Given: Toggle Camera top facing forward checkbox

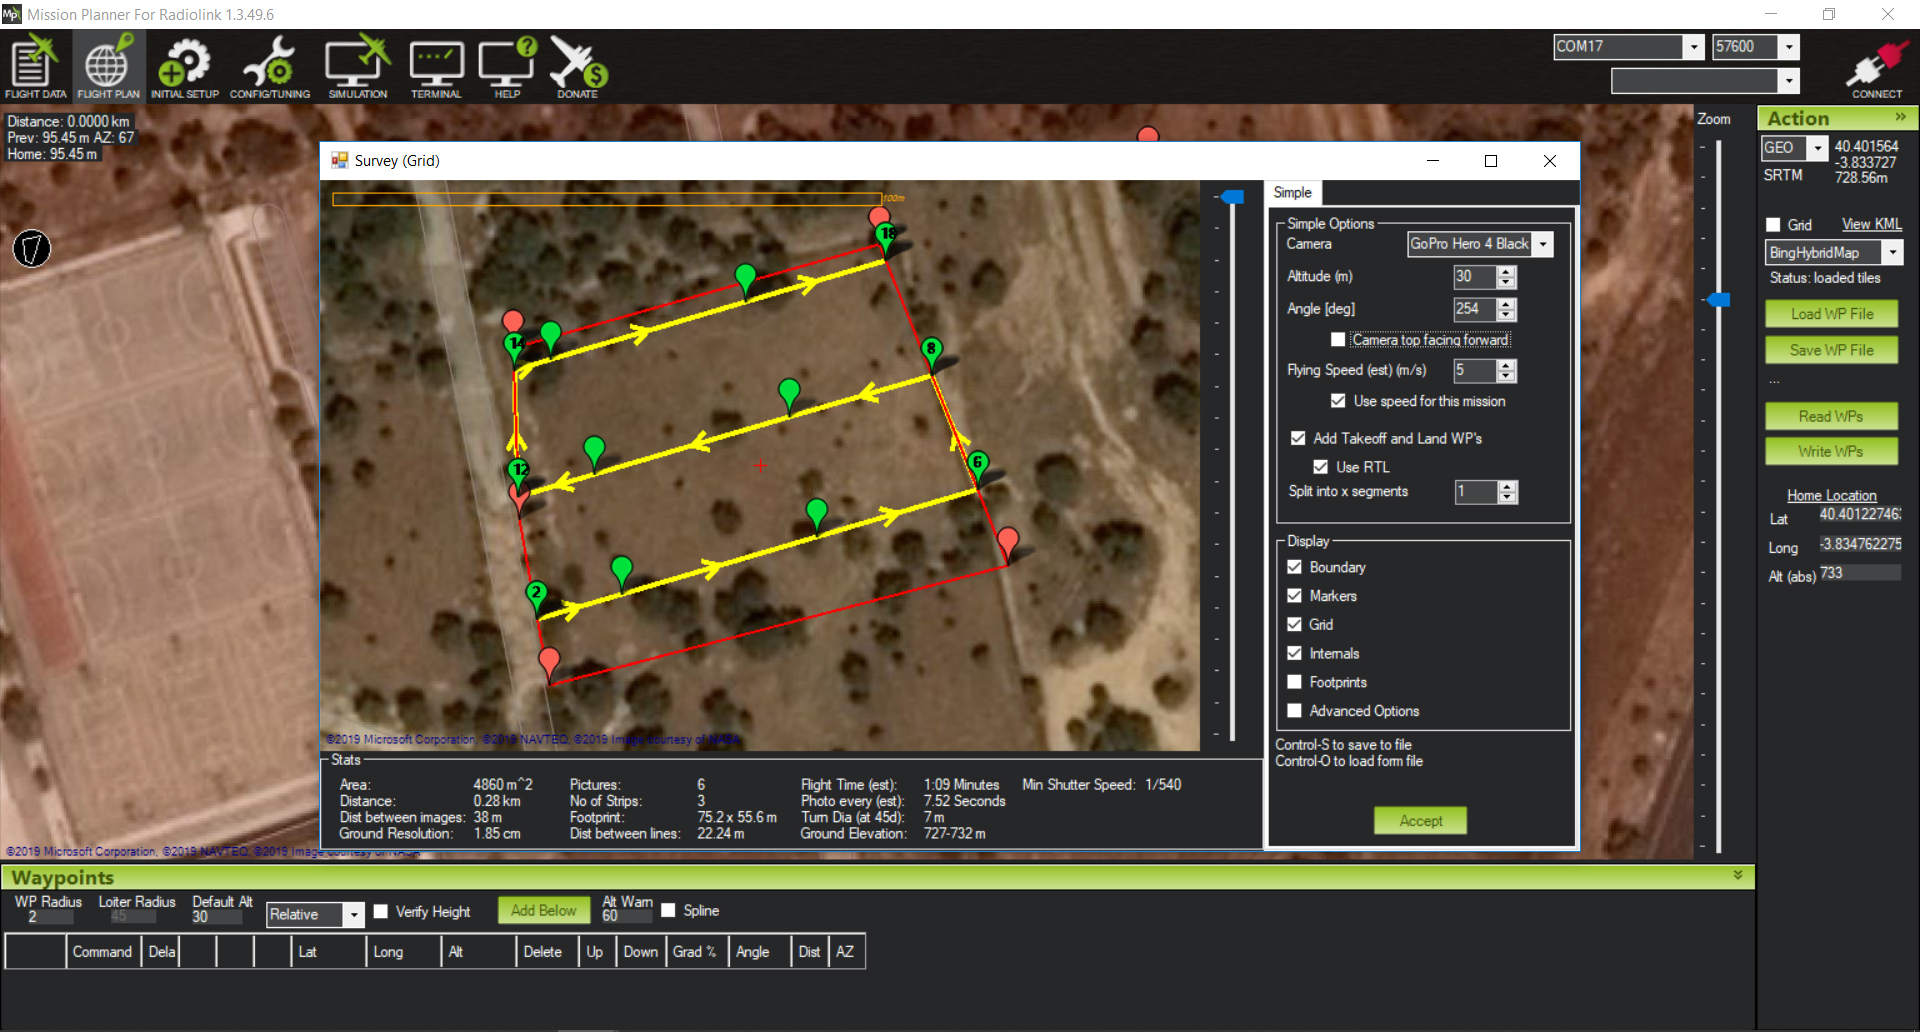Looking at the screenshot, I should [1338, 340].
